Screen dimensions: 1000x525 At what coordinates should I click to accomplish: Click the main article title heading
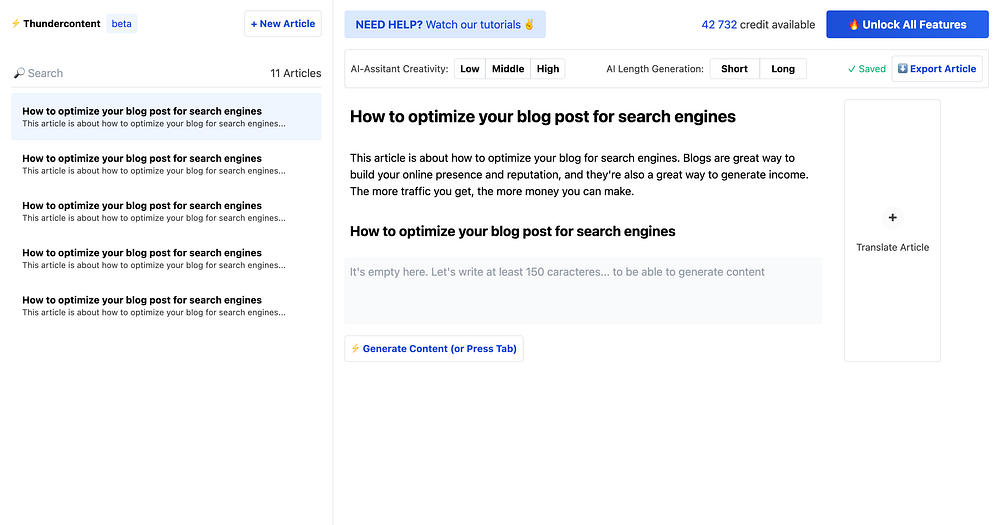[x=543, y=117]
